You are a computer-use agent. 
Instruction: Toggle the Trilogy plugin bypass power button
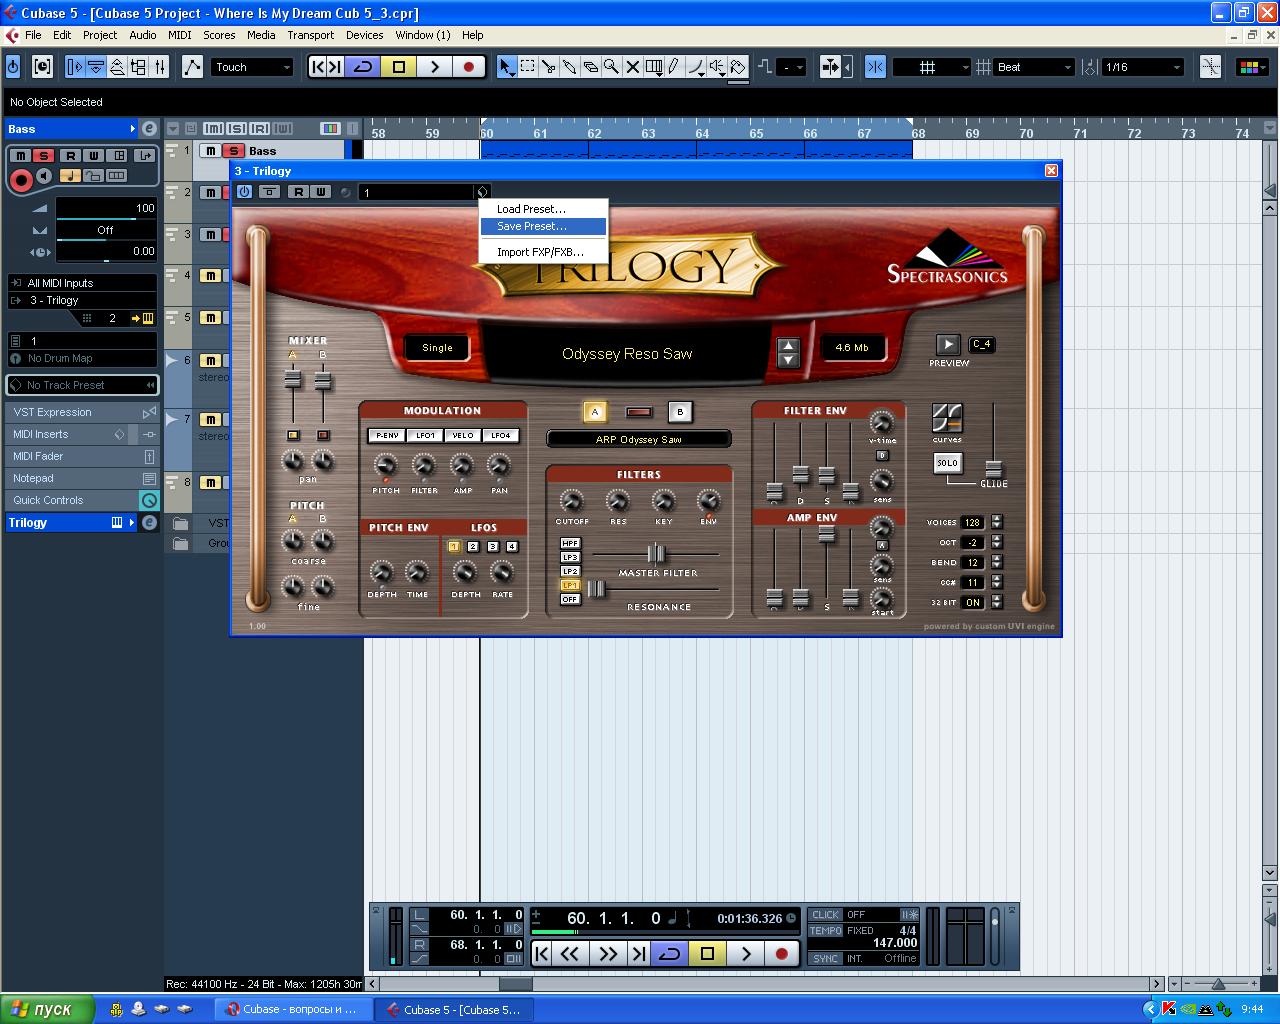point(245,192)
